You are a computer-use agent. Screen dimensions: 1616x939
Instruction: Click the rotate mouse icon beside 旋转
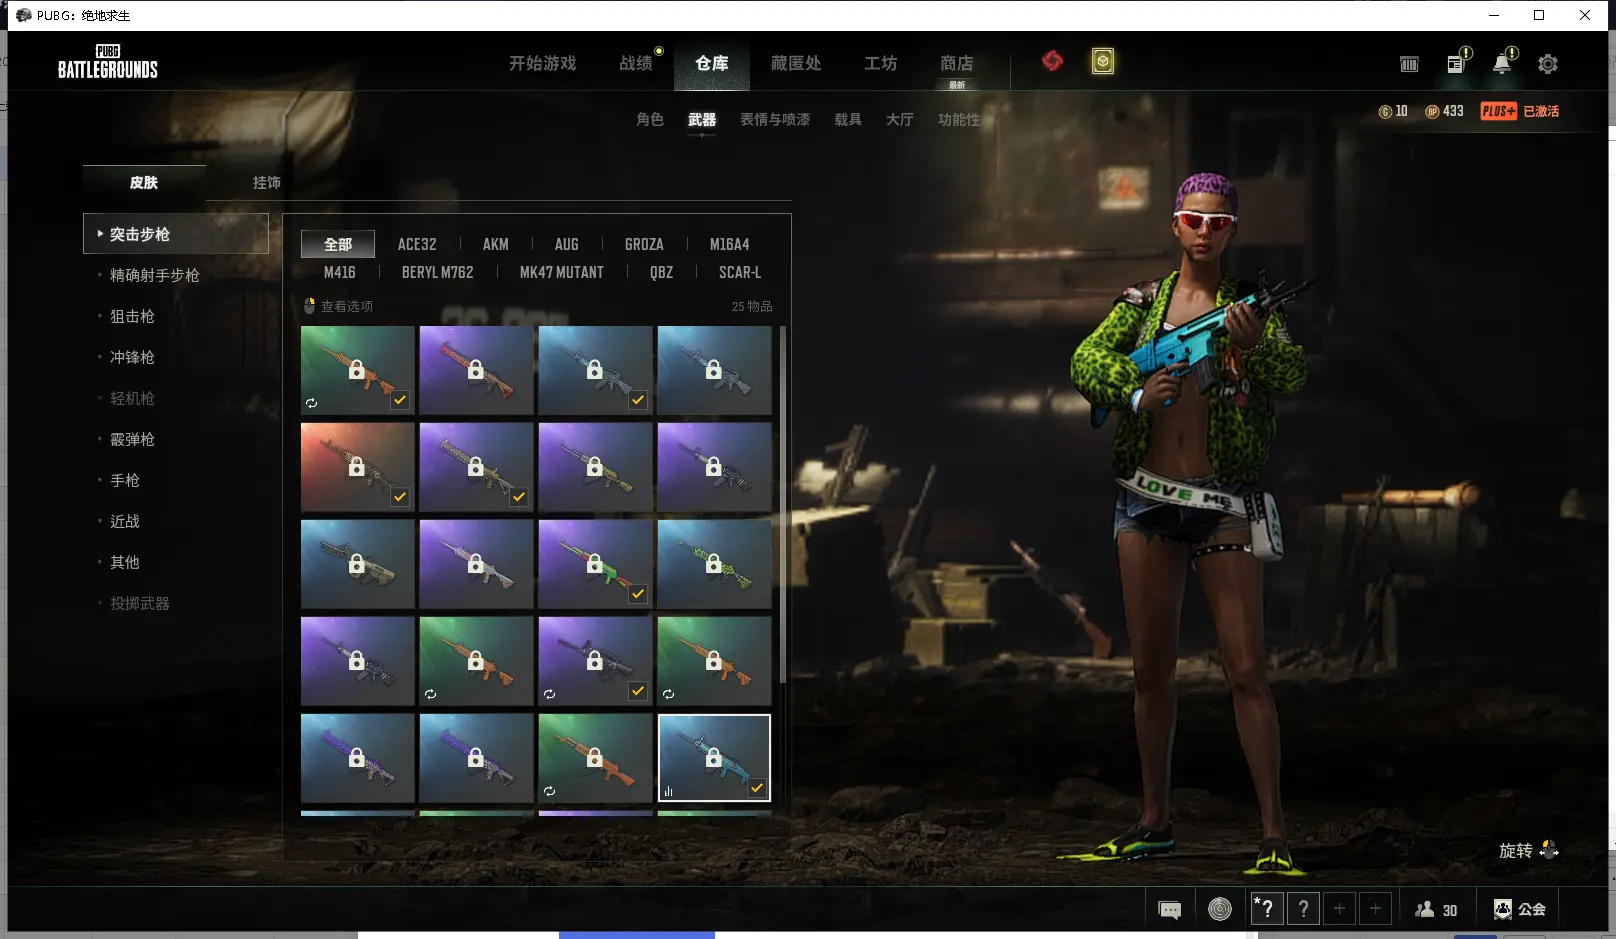pyautogui.click(x=1549, y=850)
